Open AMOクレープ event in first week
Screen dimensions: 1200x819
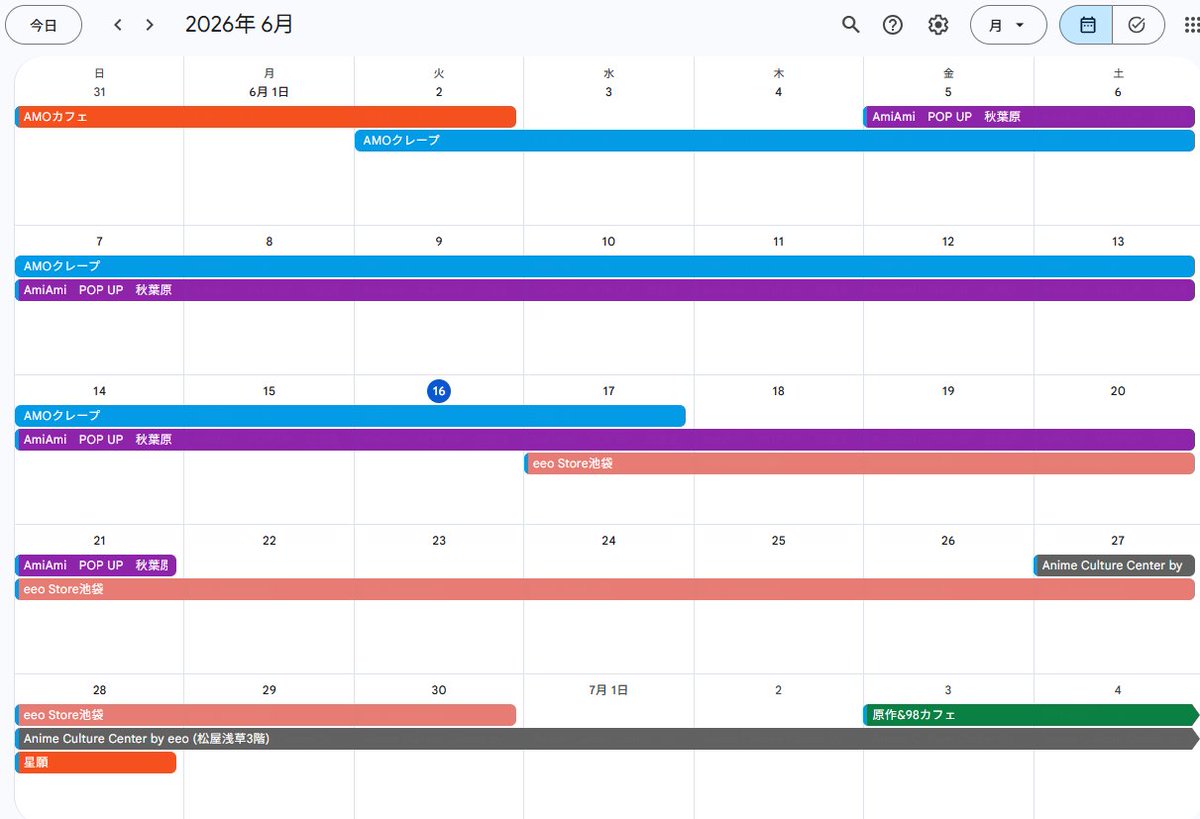pyautogui.click(x=775, y=141)
